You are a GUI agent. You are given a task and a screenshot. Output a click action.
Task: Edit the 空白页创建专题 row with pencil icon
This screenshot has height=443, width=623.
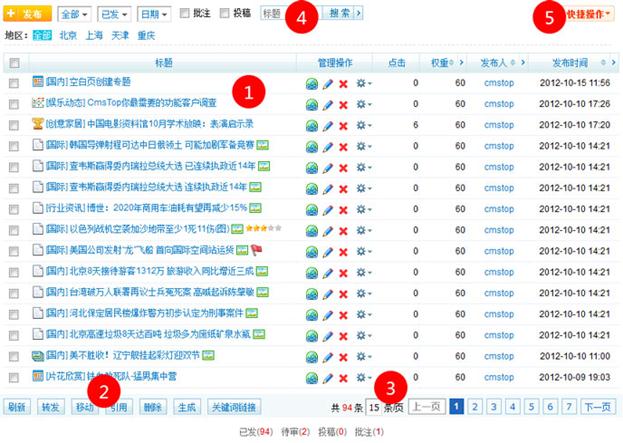click(328, 84)
